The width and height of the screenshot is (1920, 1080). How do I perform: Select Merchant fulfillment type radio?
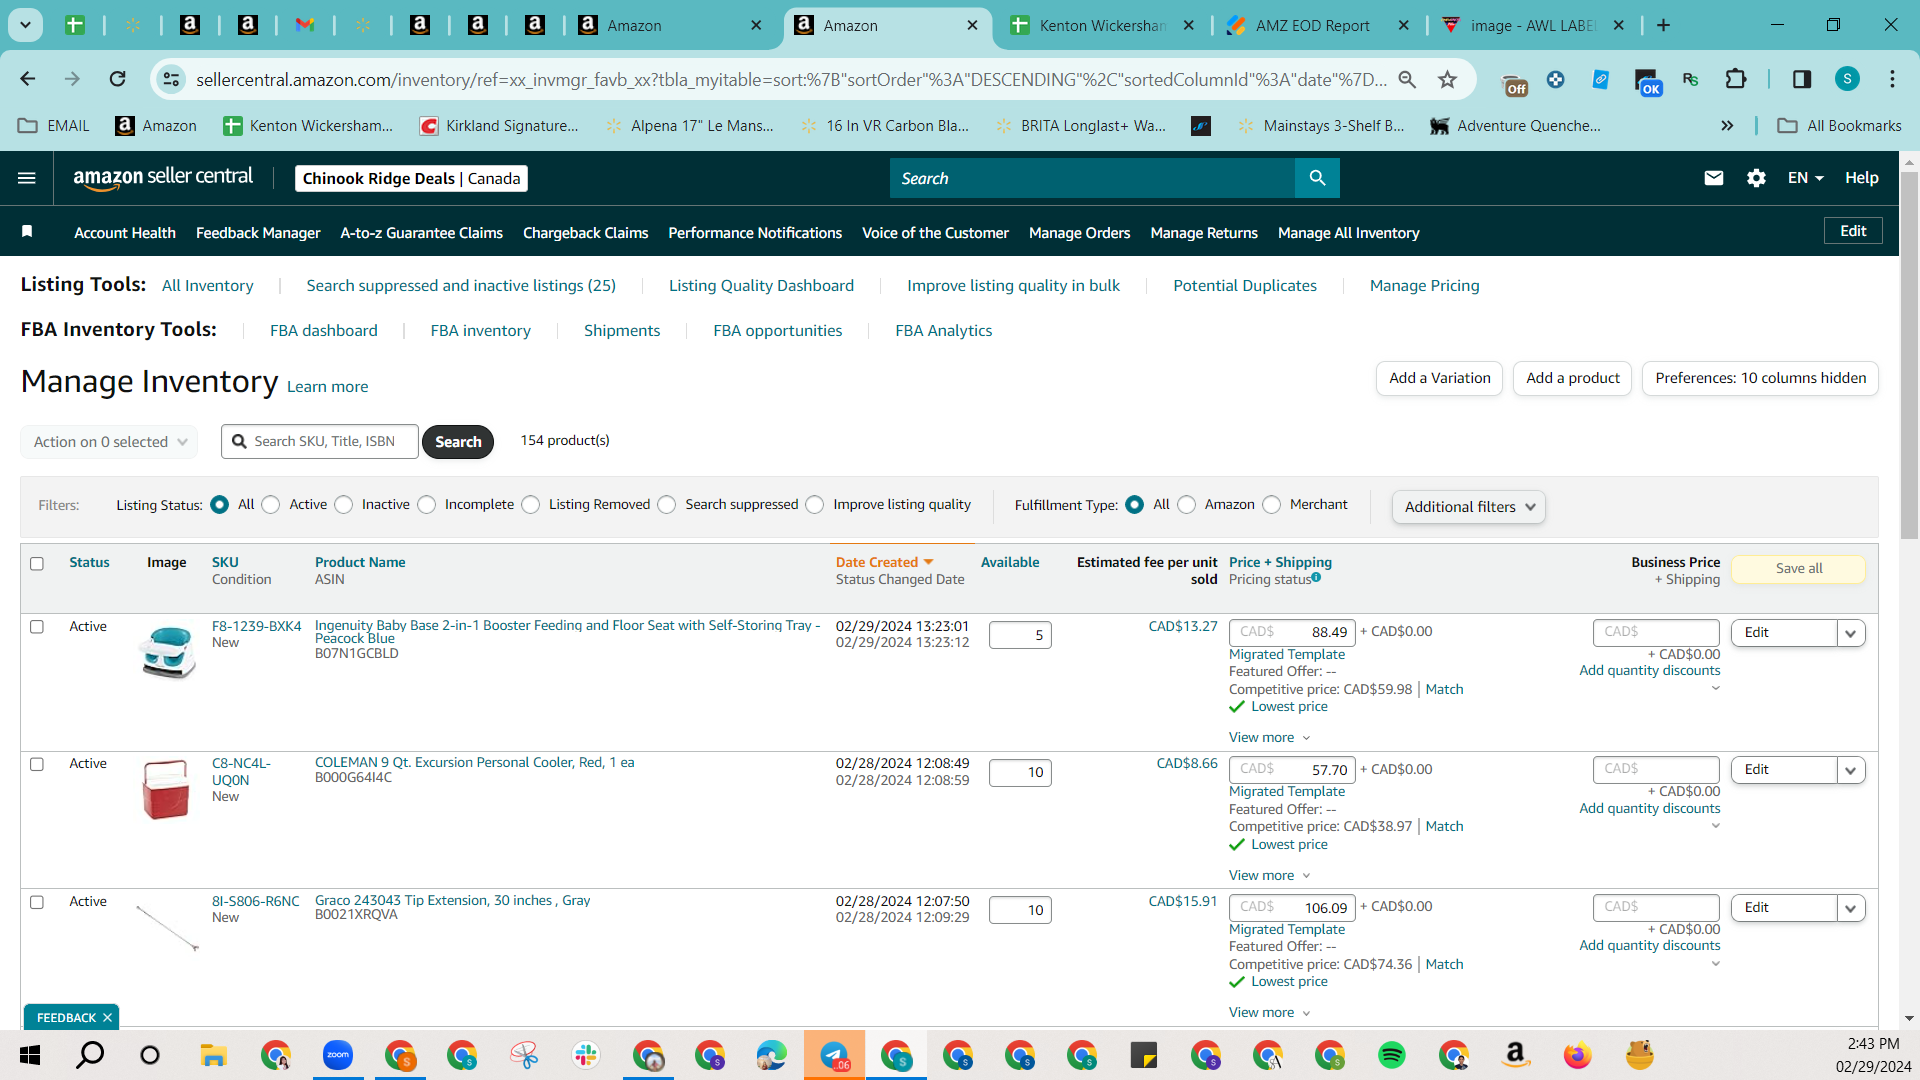[1272, 505]
